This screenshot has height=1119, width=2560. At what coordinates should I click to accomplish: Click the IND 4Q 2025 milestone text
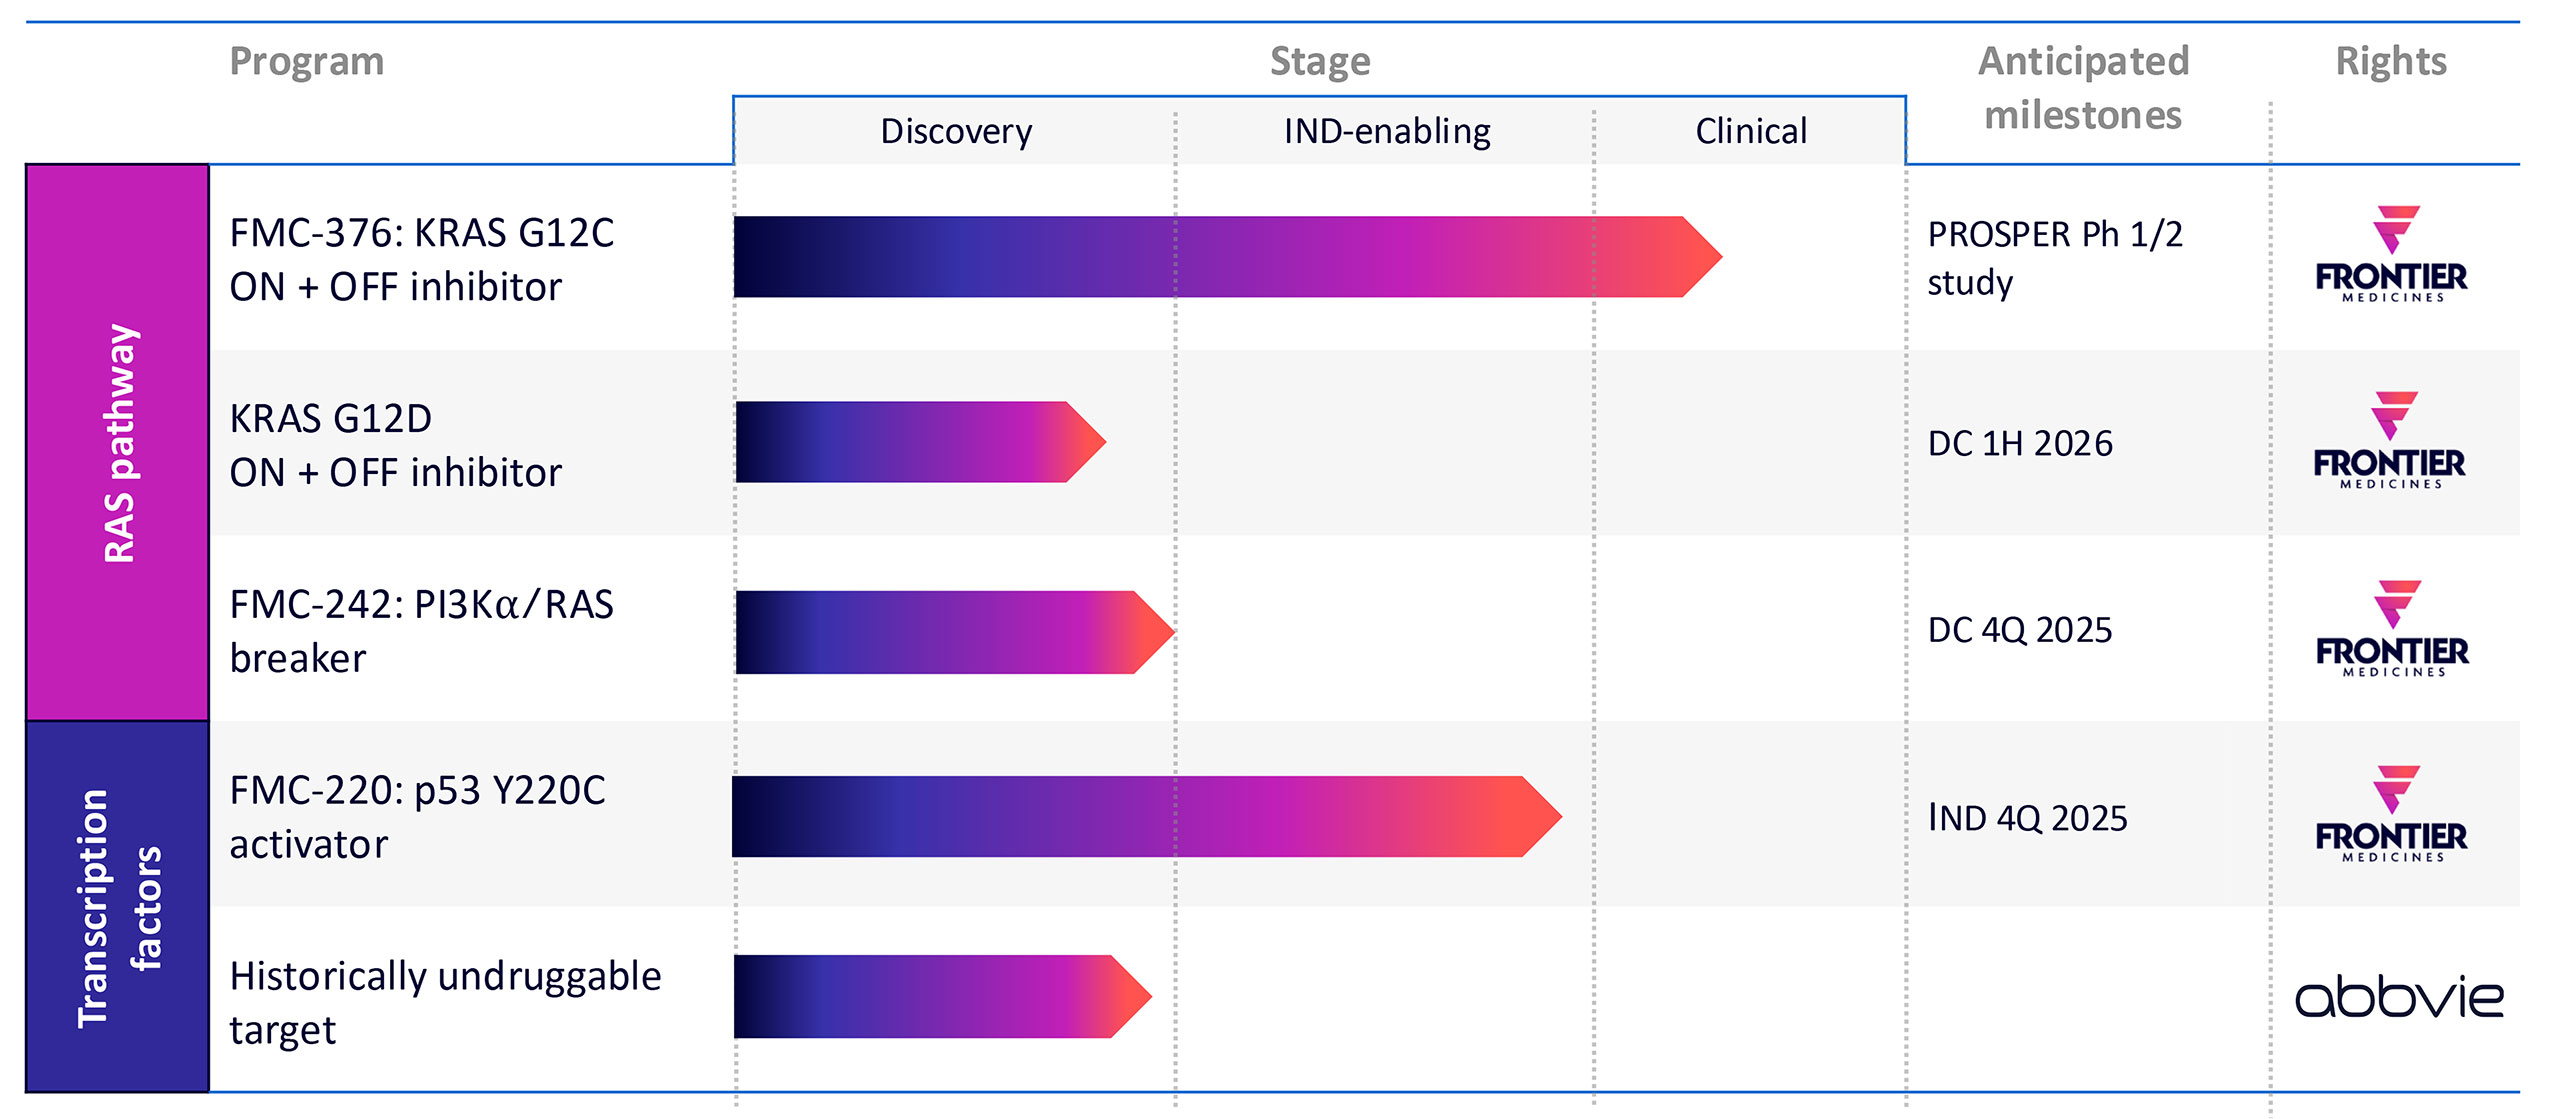(2027, 818)
